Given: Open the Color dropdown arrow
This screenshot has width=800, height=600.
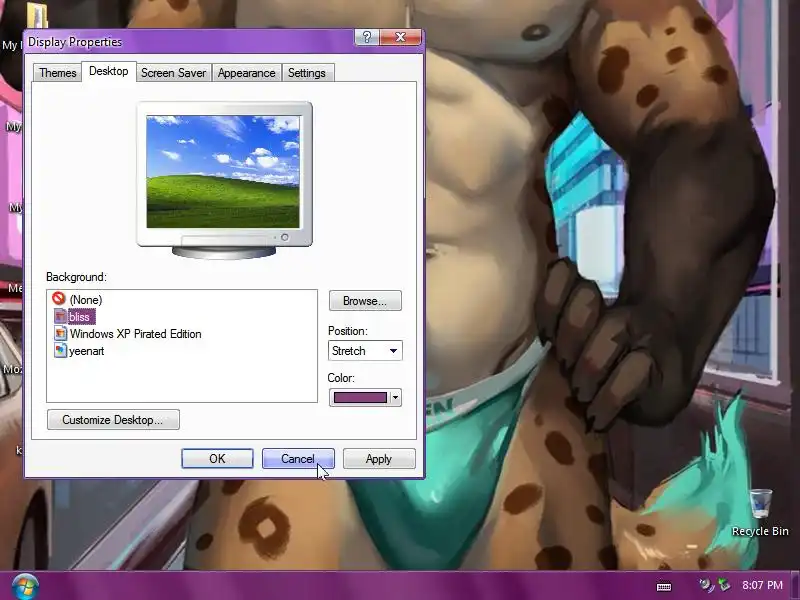Looking at the screenshot, I should pos(395,397).
